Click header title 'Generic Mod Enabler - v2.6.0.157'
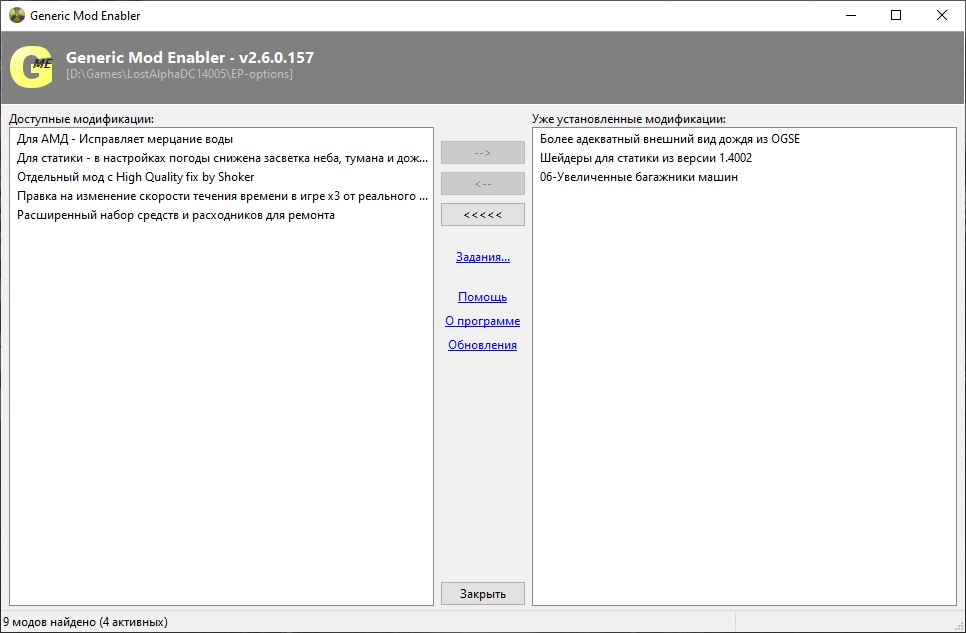The image size is (966, 633). point(190,57)
